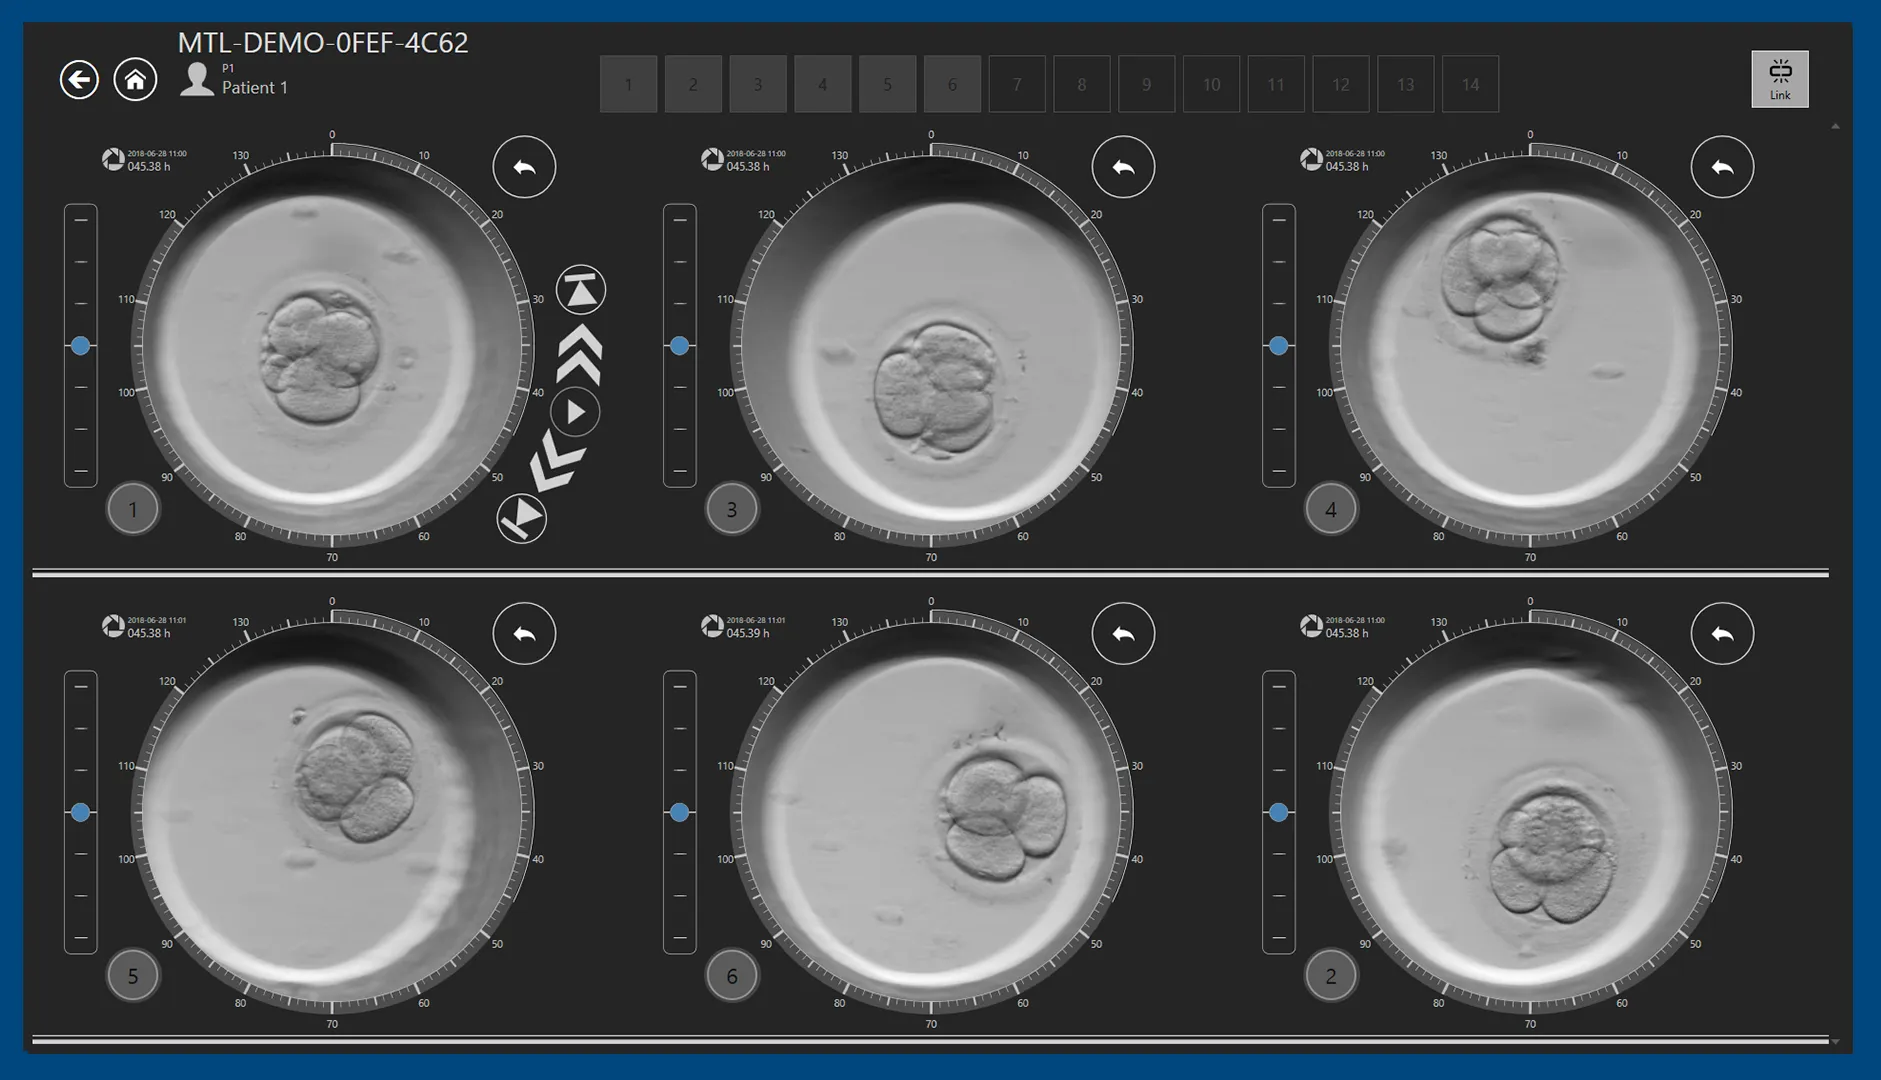Screen dimensions: 1881x1080
Task: Jump to last frame of embryo 1
Action: point(581,291)
